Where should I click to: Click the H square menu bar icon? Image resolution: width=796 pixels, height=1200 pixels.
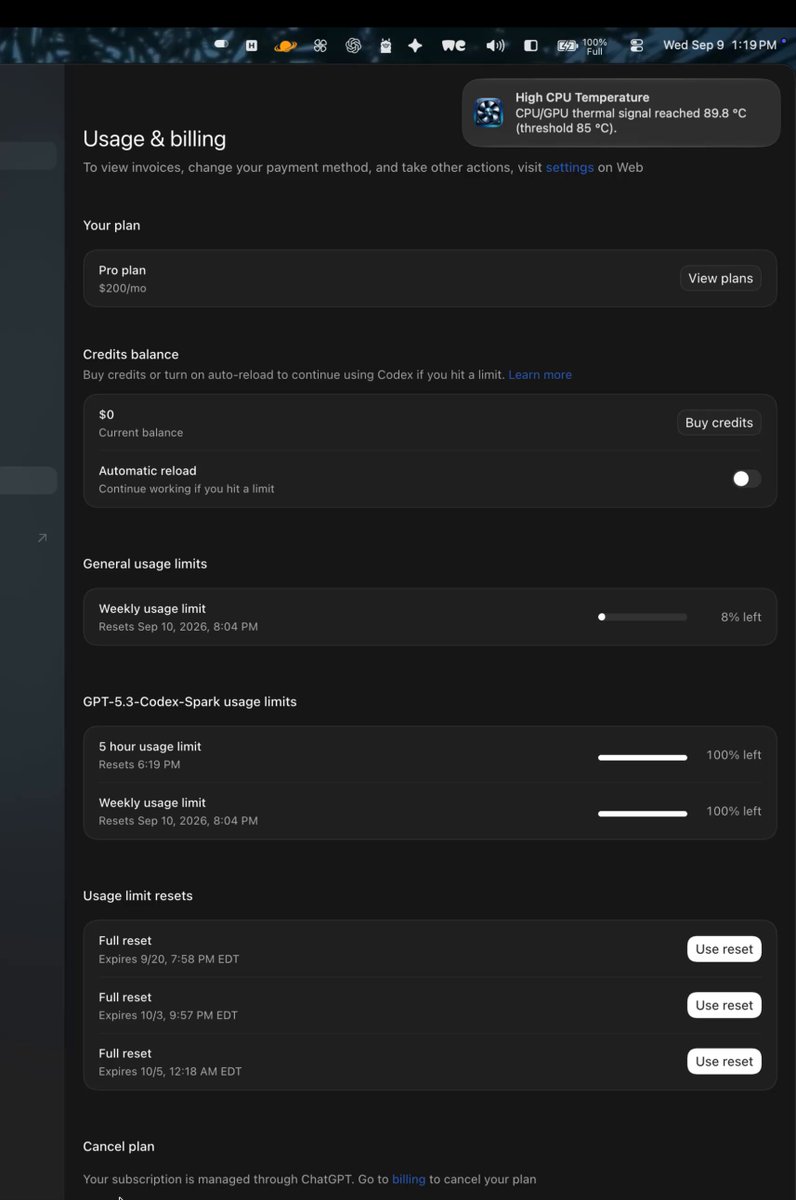252,45
